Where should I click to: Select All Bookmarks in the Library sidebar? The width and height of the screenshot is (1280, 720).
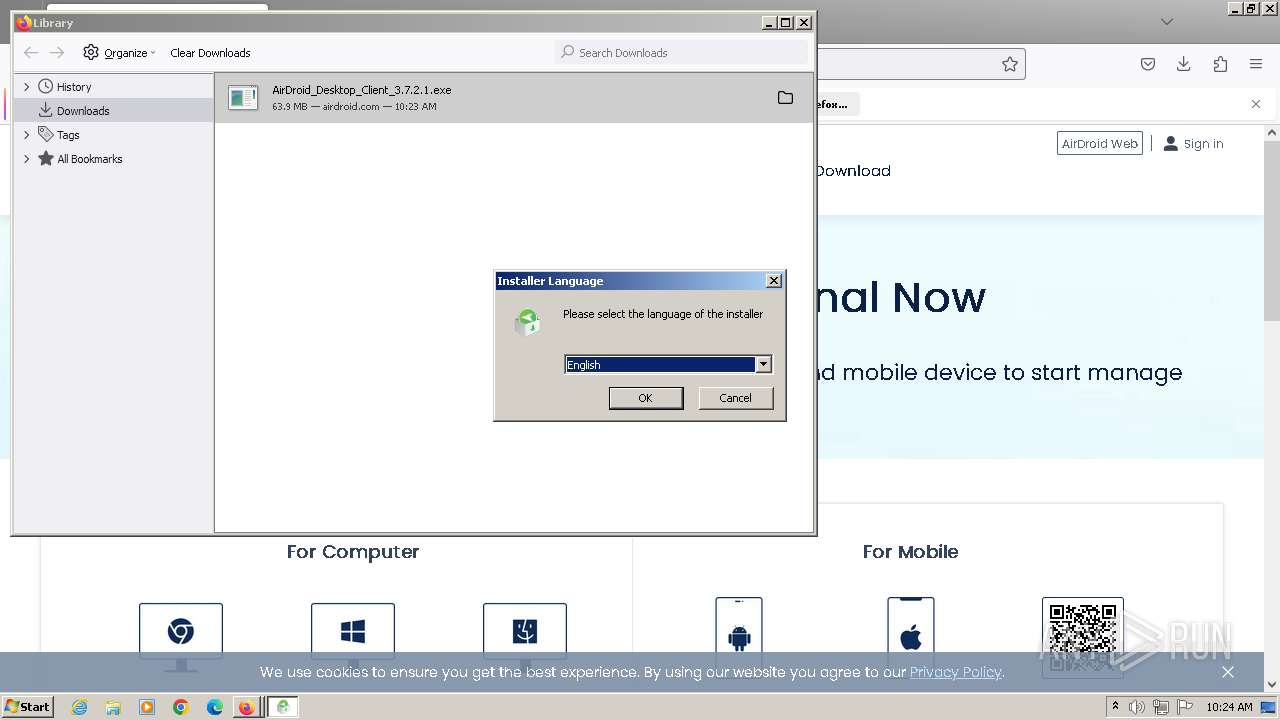89,159
